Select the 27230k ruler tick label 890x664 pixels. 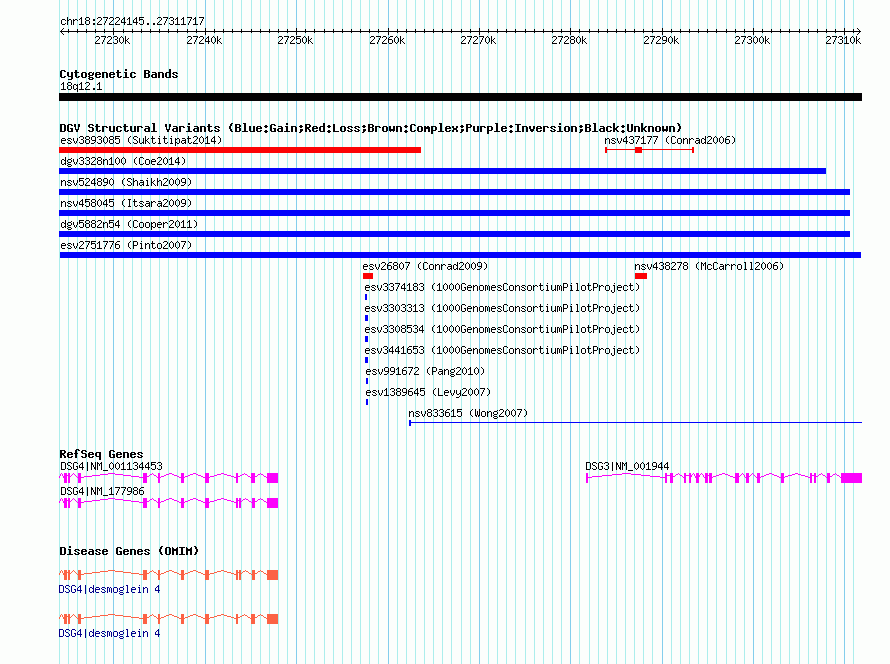click(x=112, y=40)
